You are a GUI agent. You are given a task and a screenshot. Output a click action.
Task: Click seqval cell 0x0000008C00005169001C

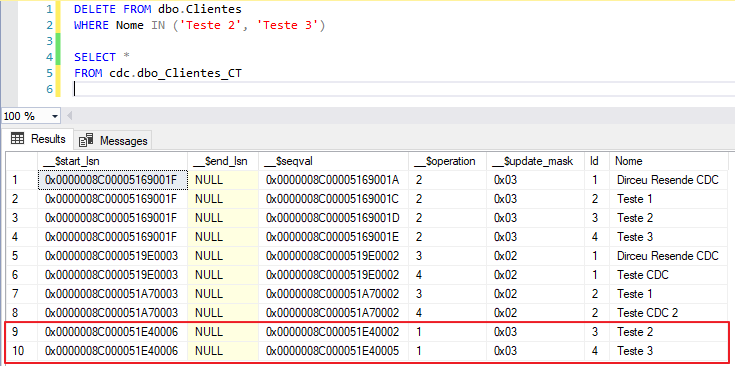pyautogui.click(x=333, y=199)
